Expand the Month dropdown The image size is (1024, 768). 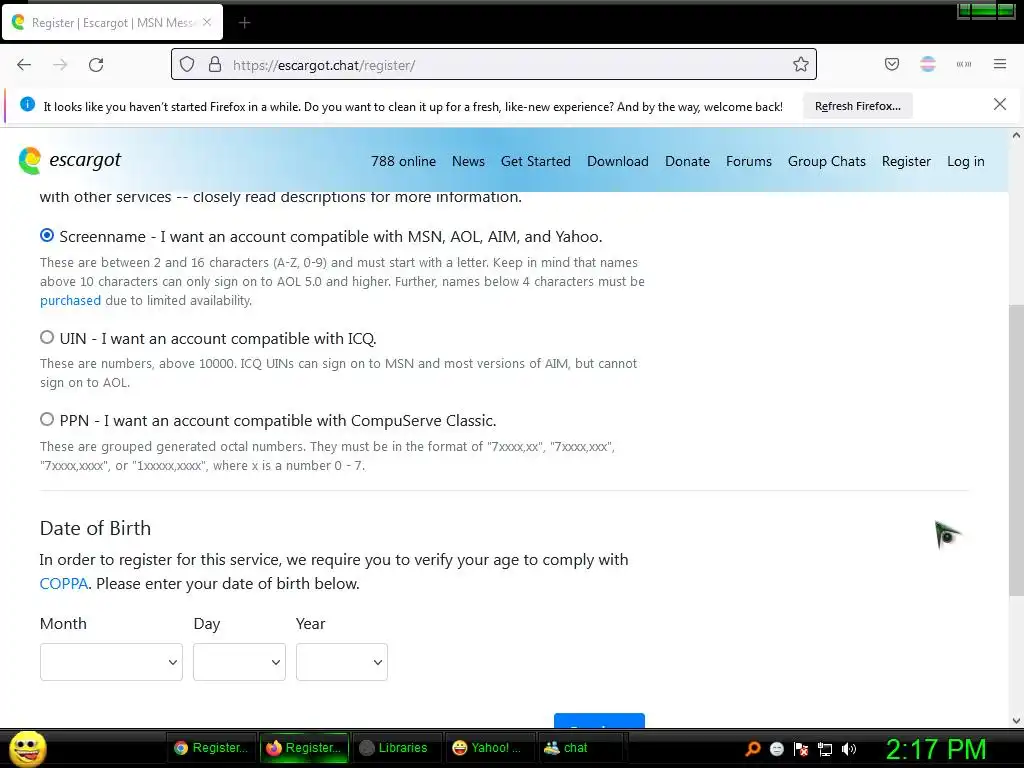point(111,662)
